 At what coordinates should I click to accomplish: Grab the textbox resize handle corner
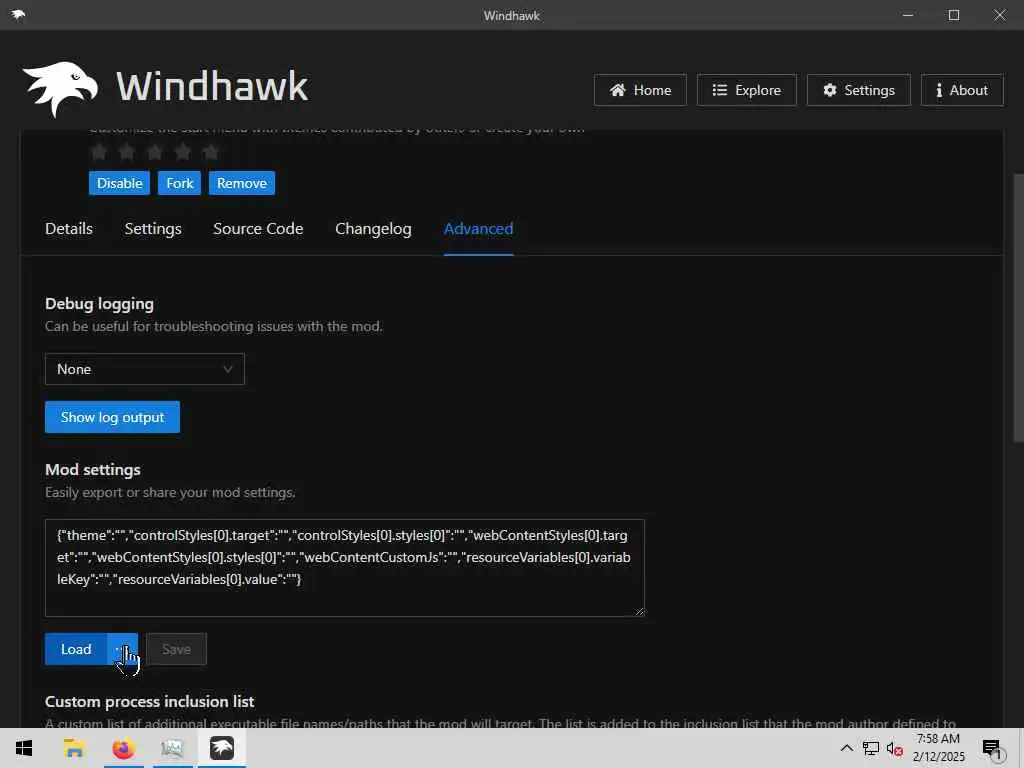pyautogui.click(x=639, y=611)
